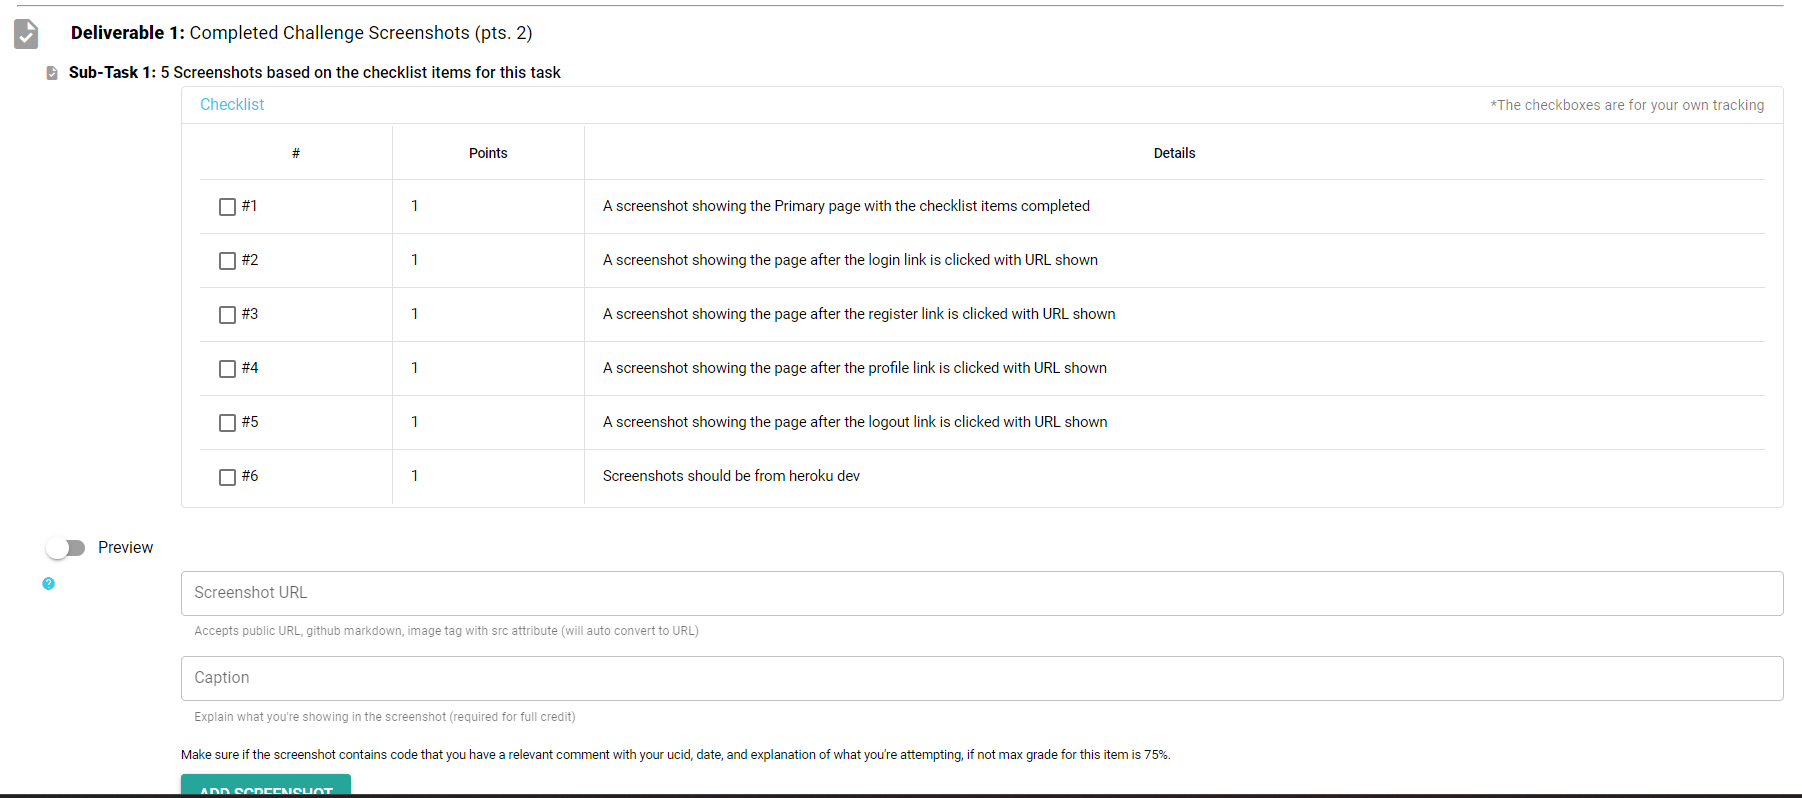Click the Checklist heading link

[232, 104]
